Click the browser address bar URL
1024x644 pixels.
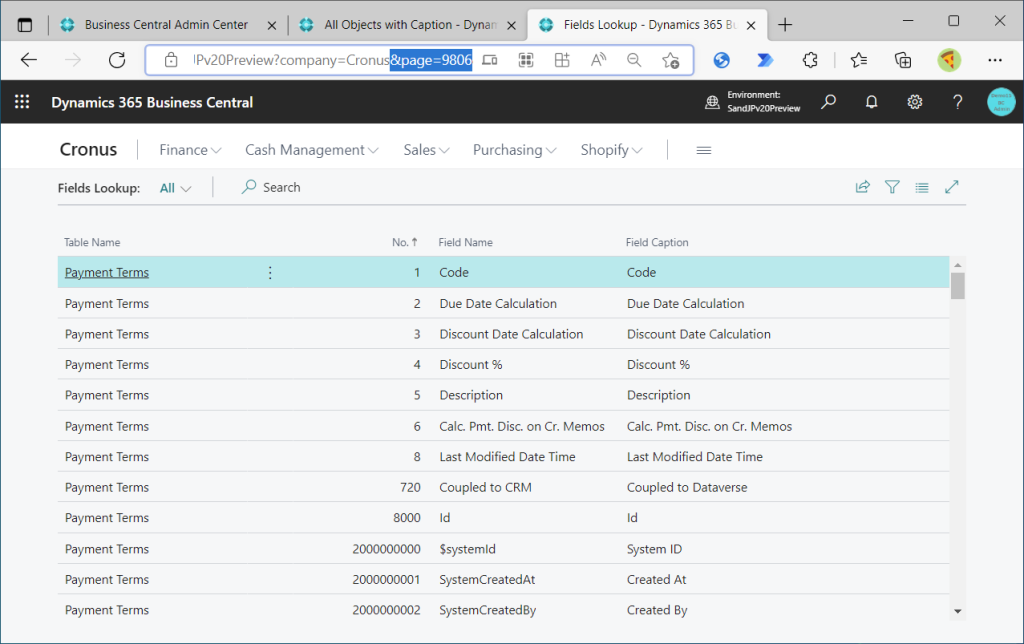point(332,60)
